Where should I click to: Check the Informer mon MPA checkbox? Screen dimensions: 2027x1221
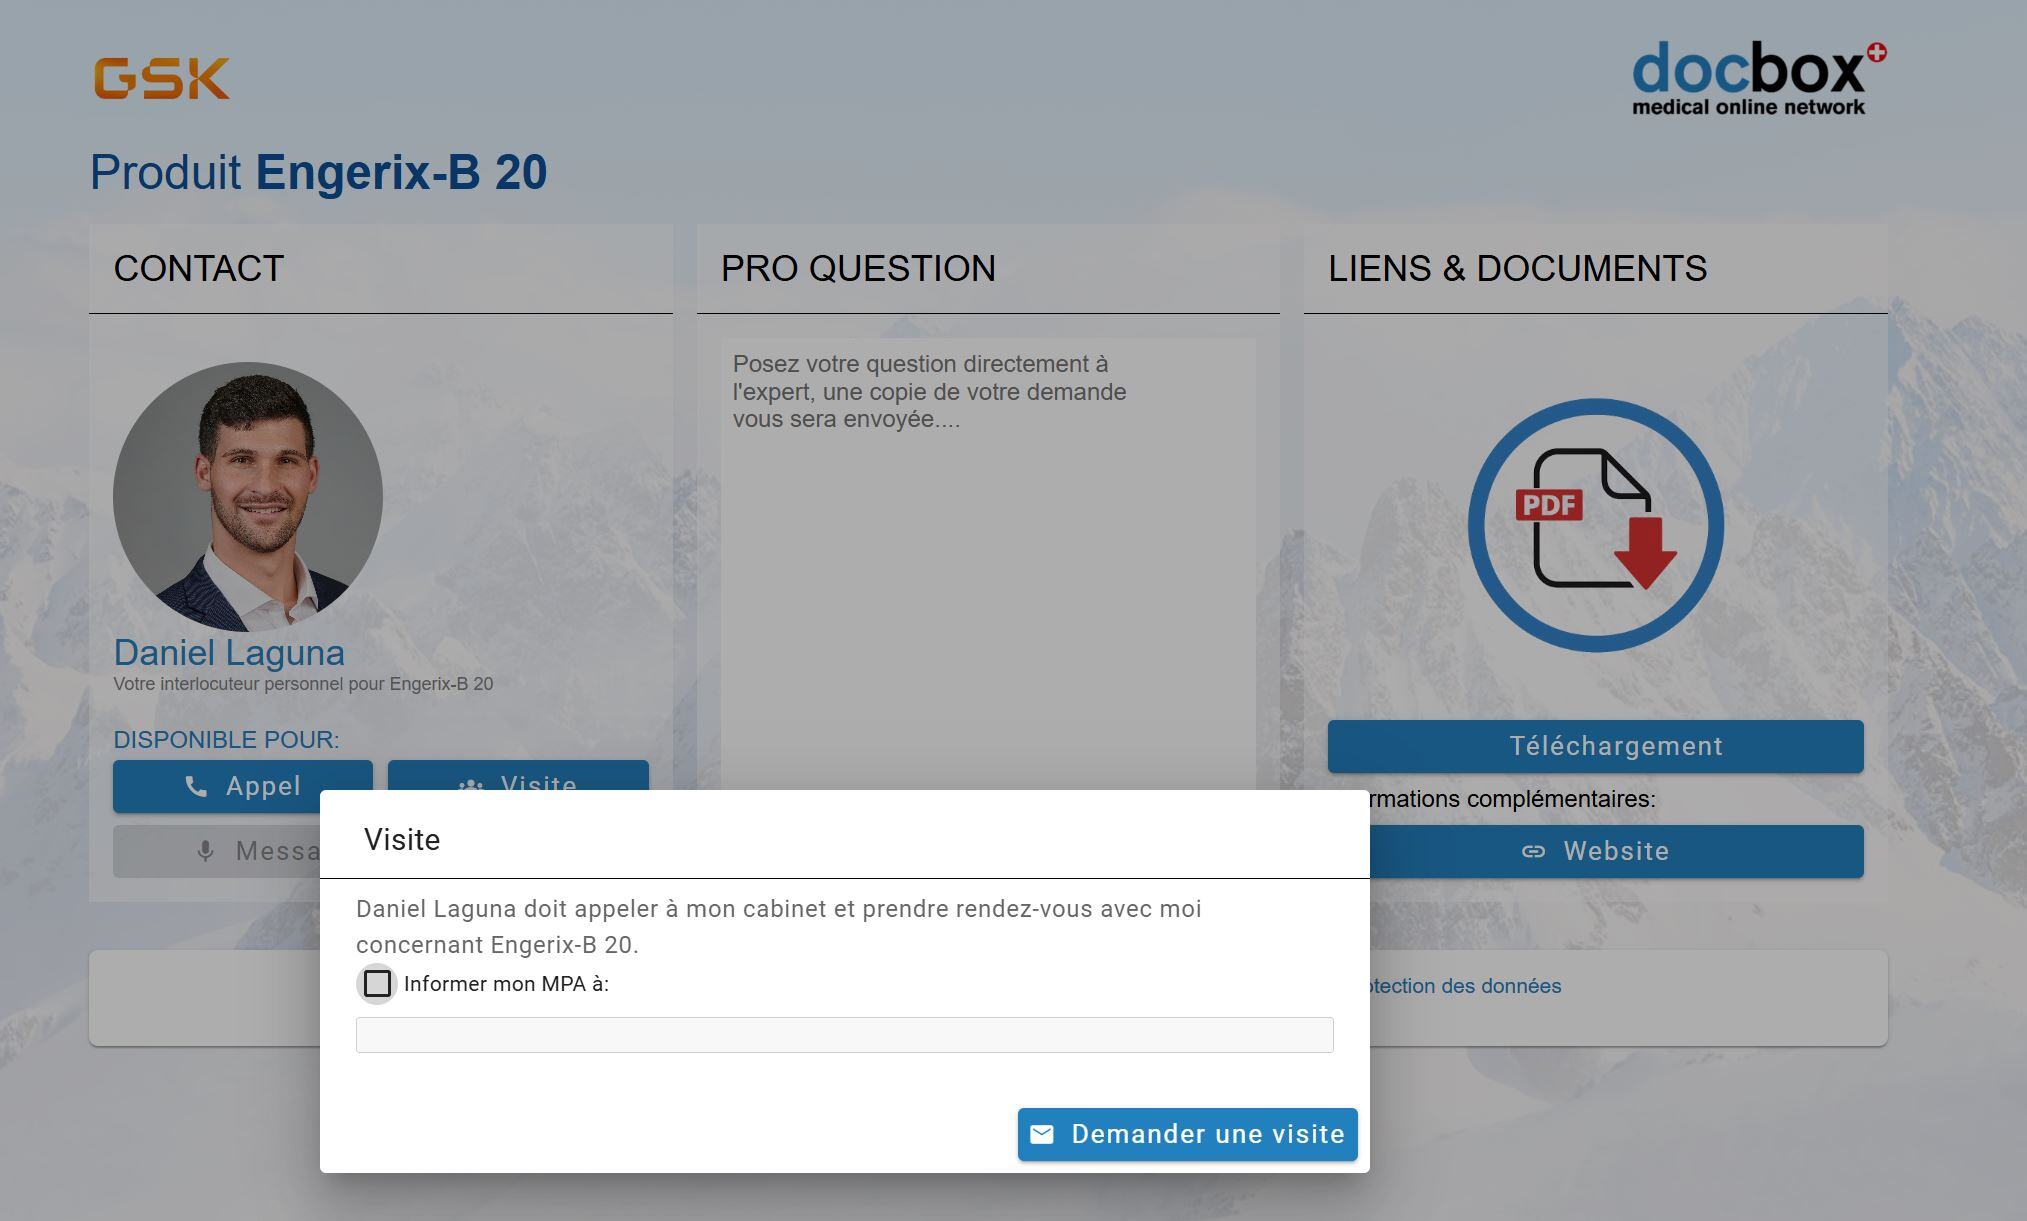(377, 984)
